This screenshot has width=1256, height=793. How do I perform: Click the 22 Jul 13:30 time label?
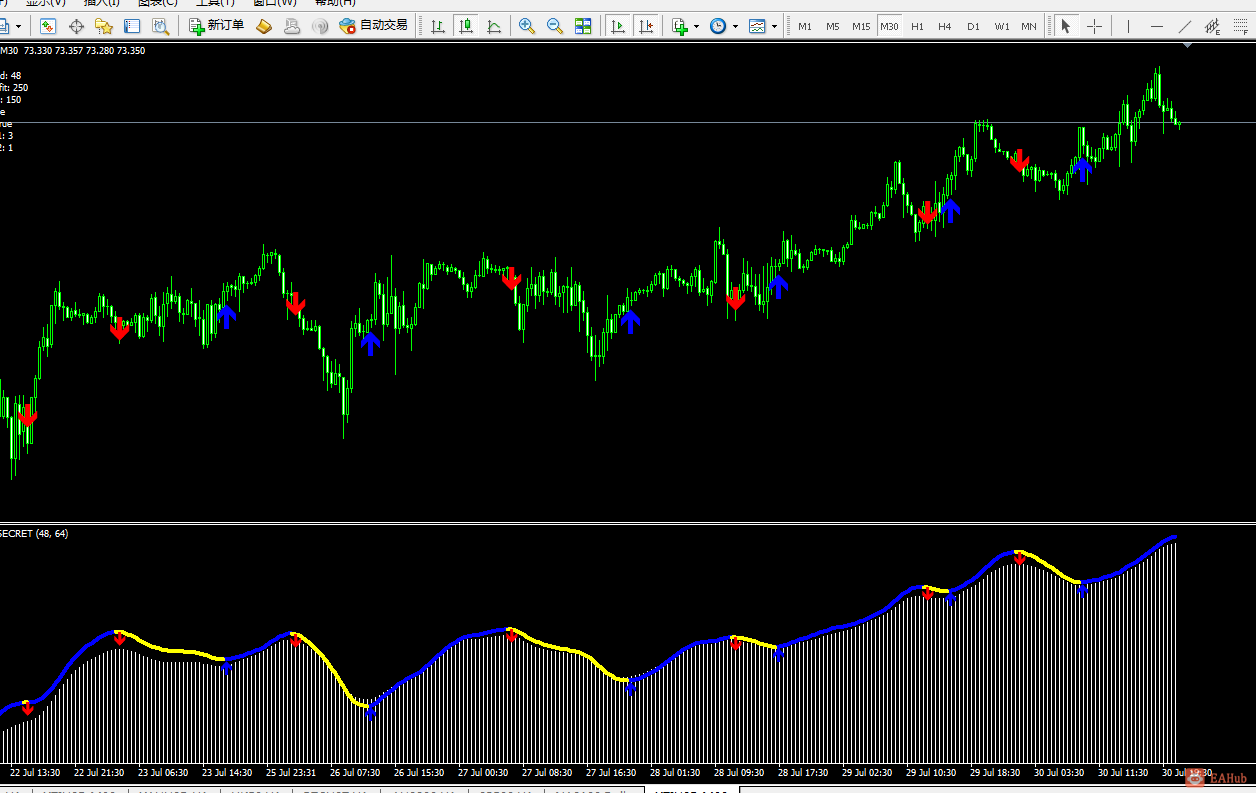tap(35, 773)
